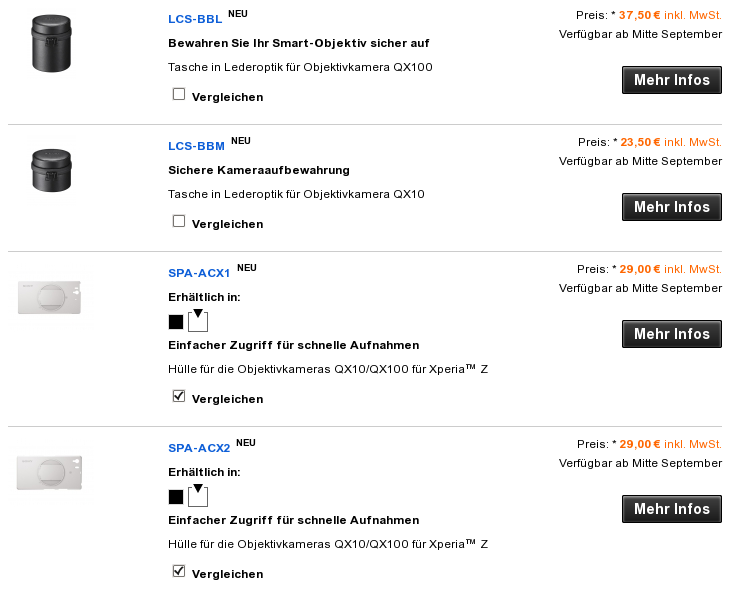This screenshot has width=738, height=590.
Task: Click Mehr Infos button for LCS-BBM
Action: pos(672,207)
